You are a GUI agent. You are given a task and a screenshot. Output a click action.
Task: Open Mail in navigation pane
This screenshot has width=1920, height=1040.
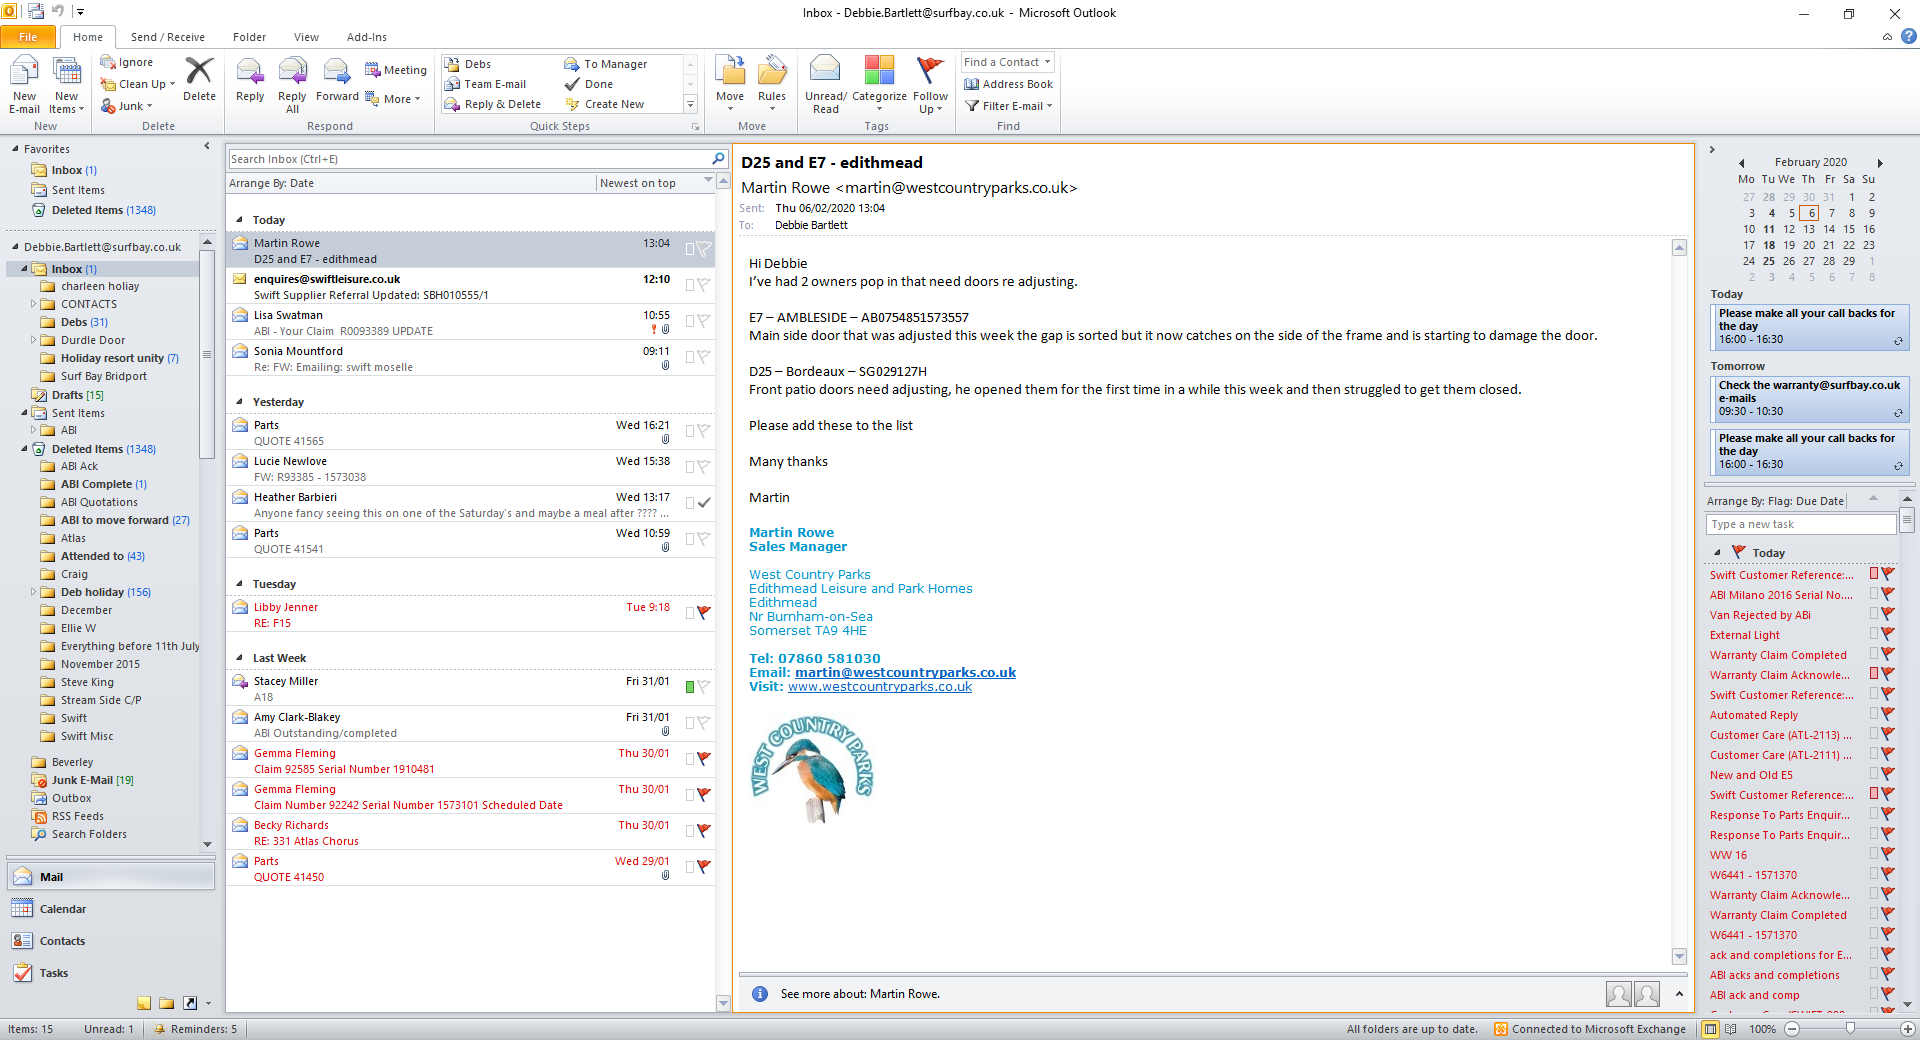(110, 877)
